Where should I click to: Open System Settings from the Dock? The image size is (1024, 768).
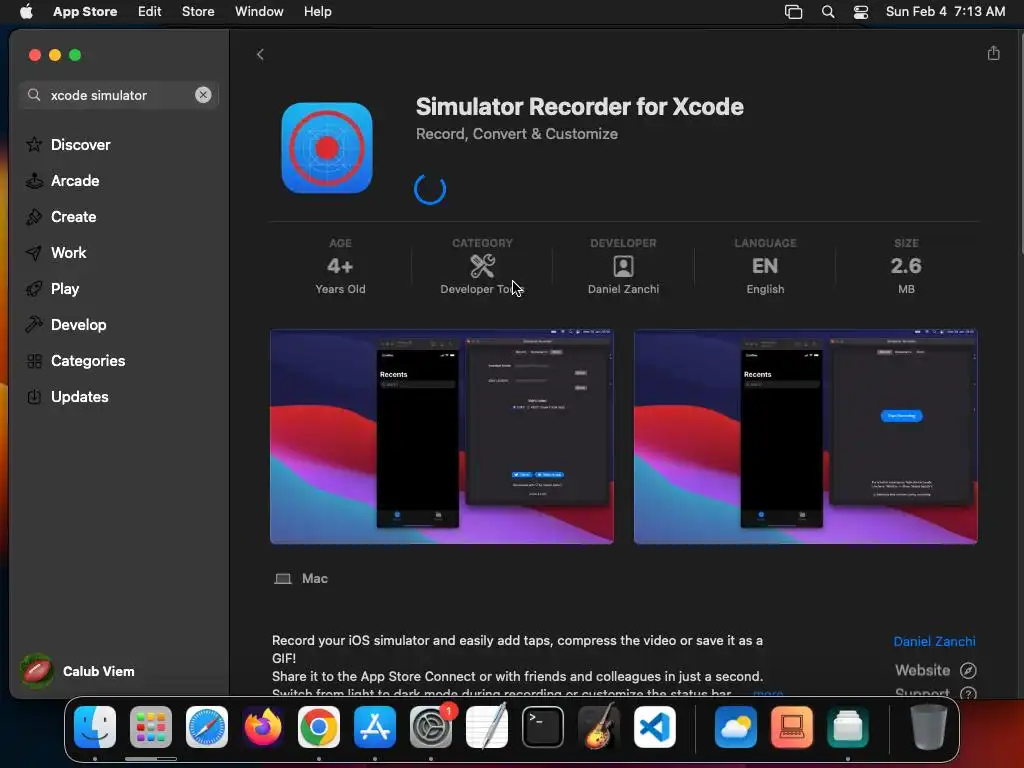tap(431, 726)
